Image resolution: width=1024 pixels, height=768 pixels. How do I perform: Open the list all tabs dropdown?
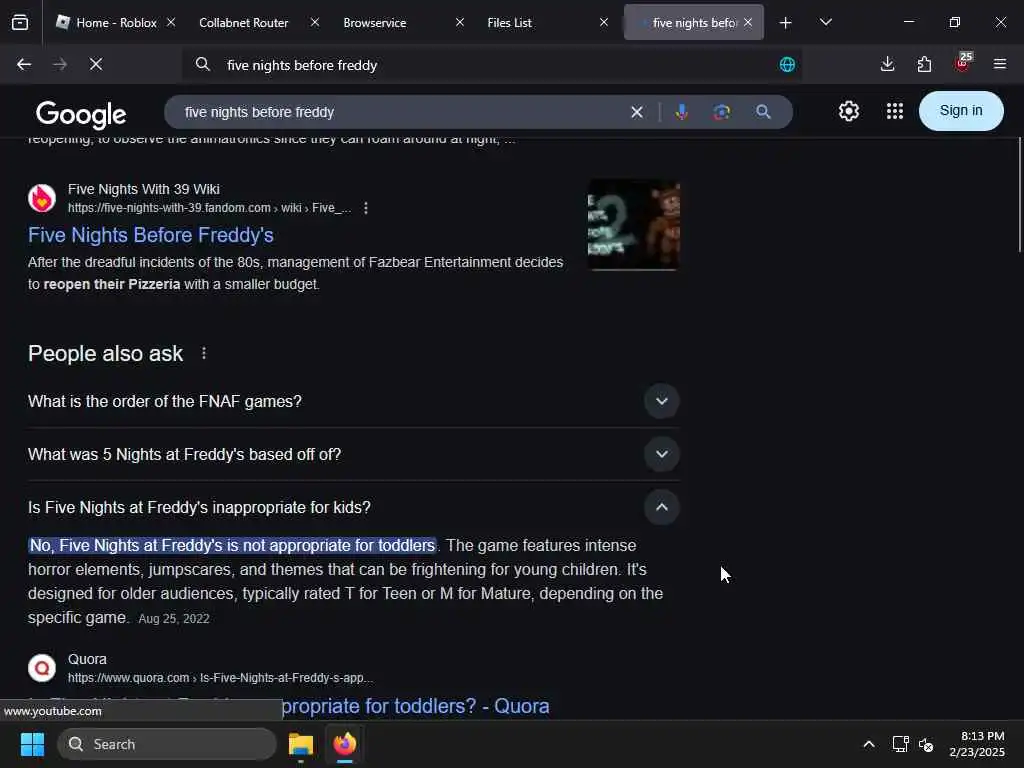pos(825,23)
